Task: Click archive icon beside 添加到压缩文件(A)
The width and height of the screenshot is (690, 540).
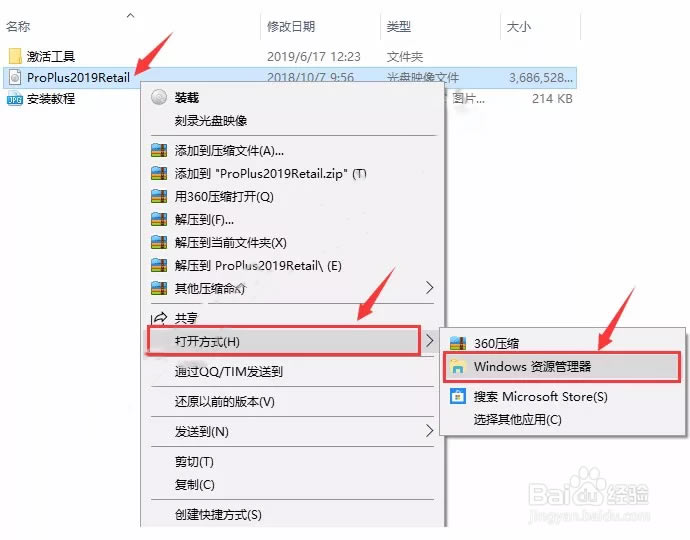Action: coord(159,151)
